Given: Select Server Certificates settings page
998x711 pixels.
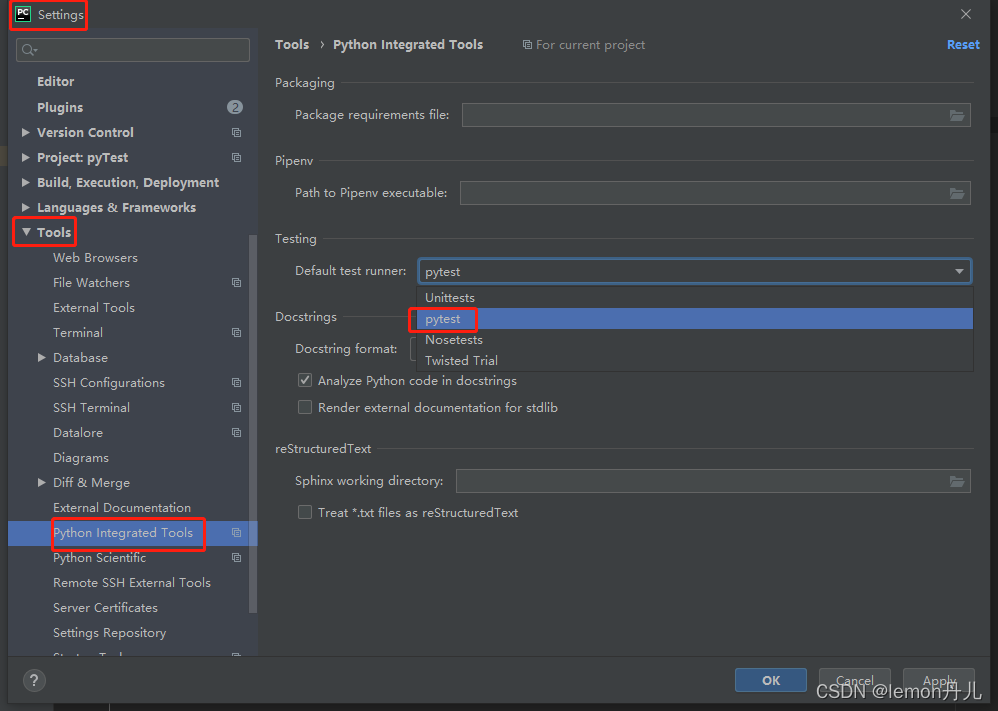Looking at the screenshot, I should point(105,608).
